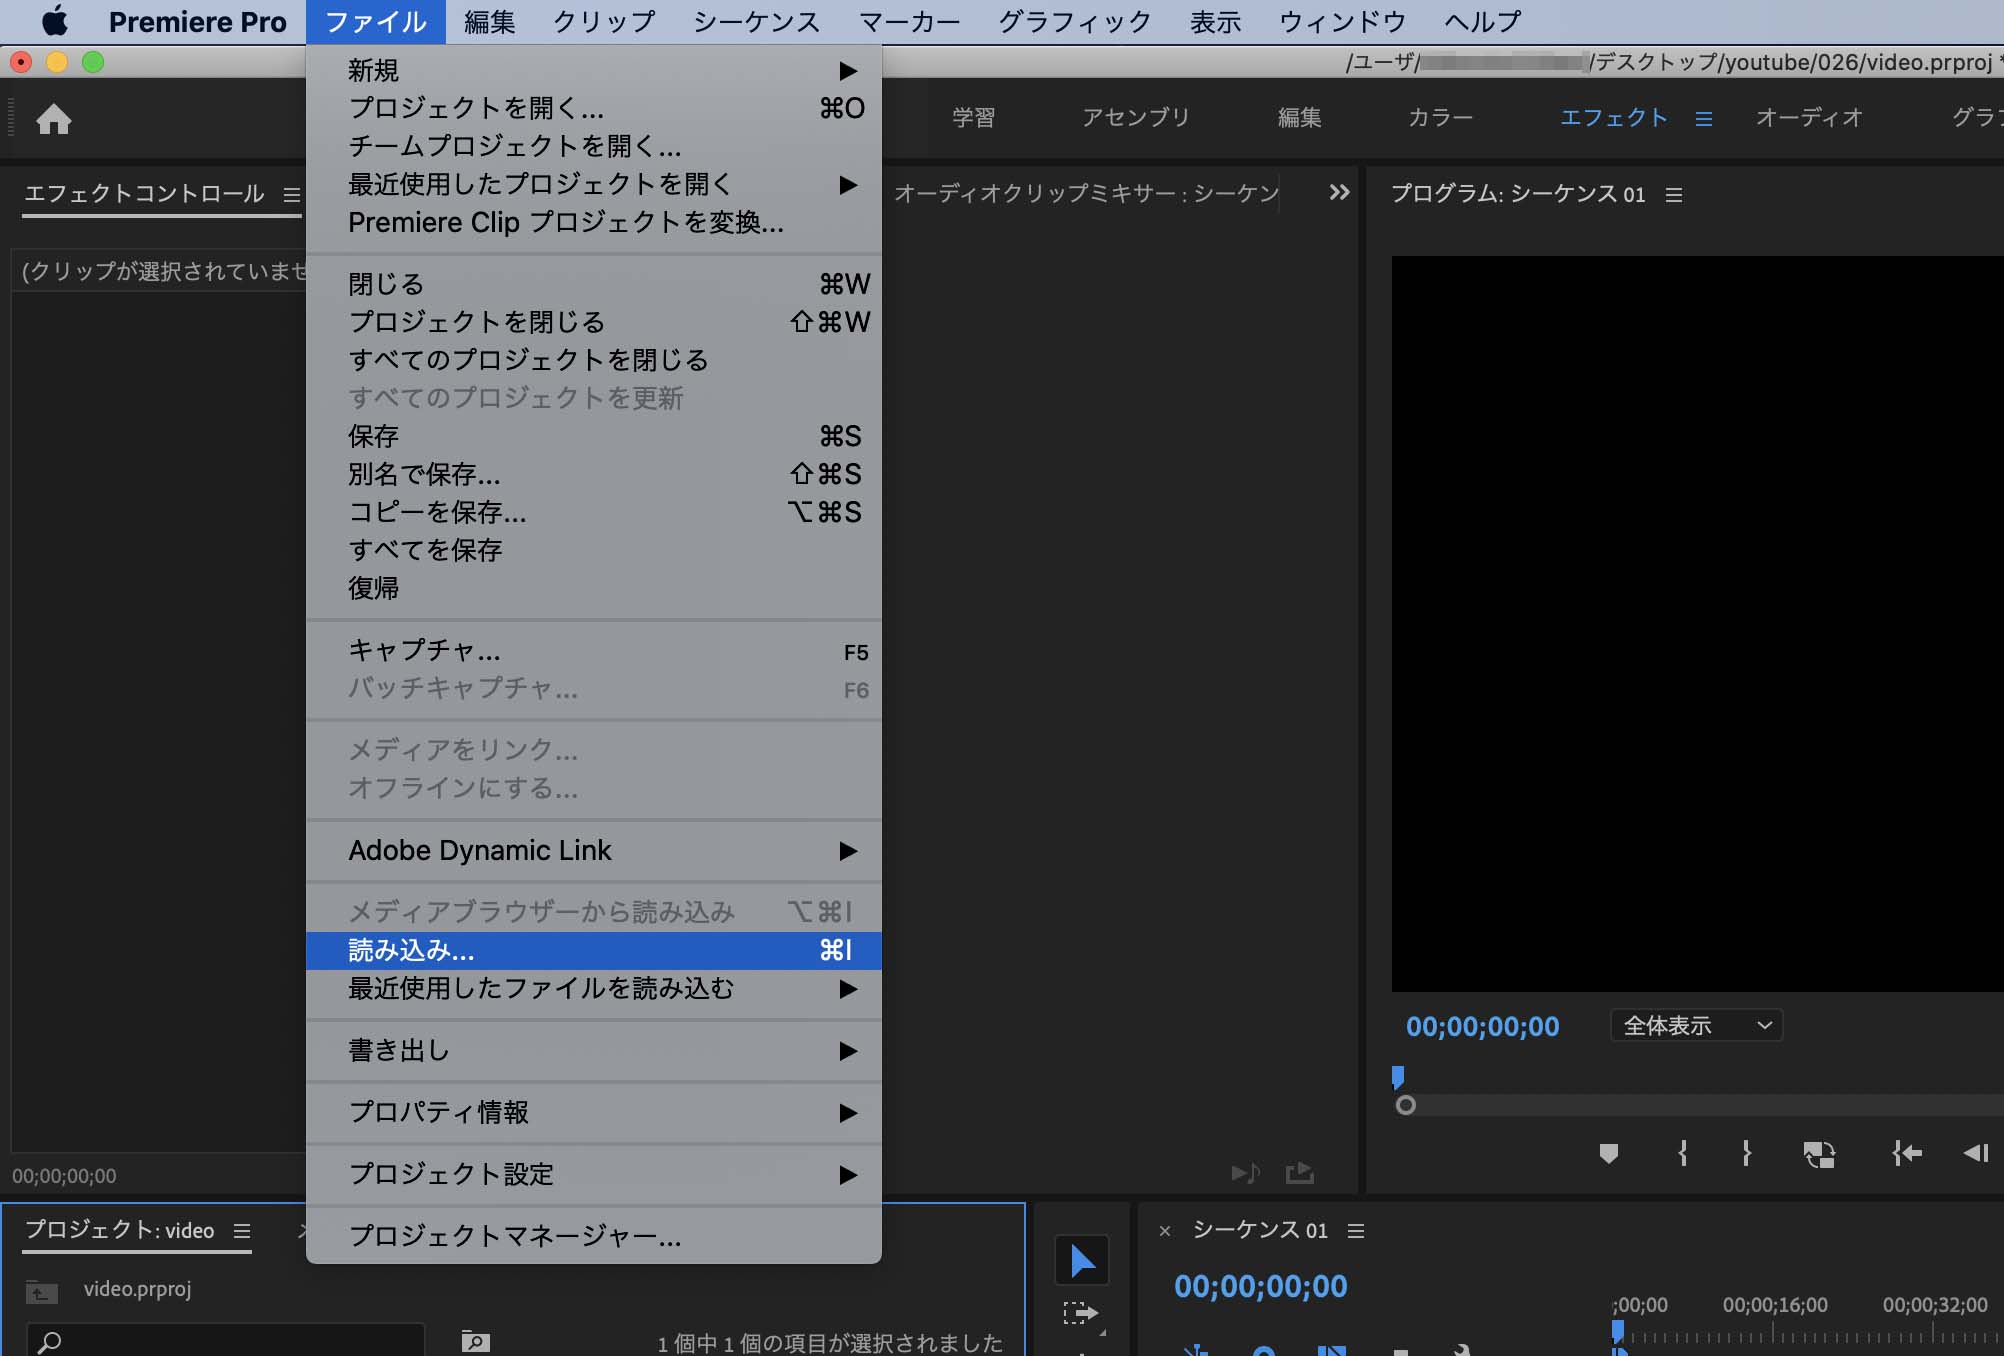Screen dimensions: 2004x1356
Task: Open the 編集 menu in menu bar
Action: click(x=490, y=21)
